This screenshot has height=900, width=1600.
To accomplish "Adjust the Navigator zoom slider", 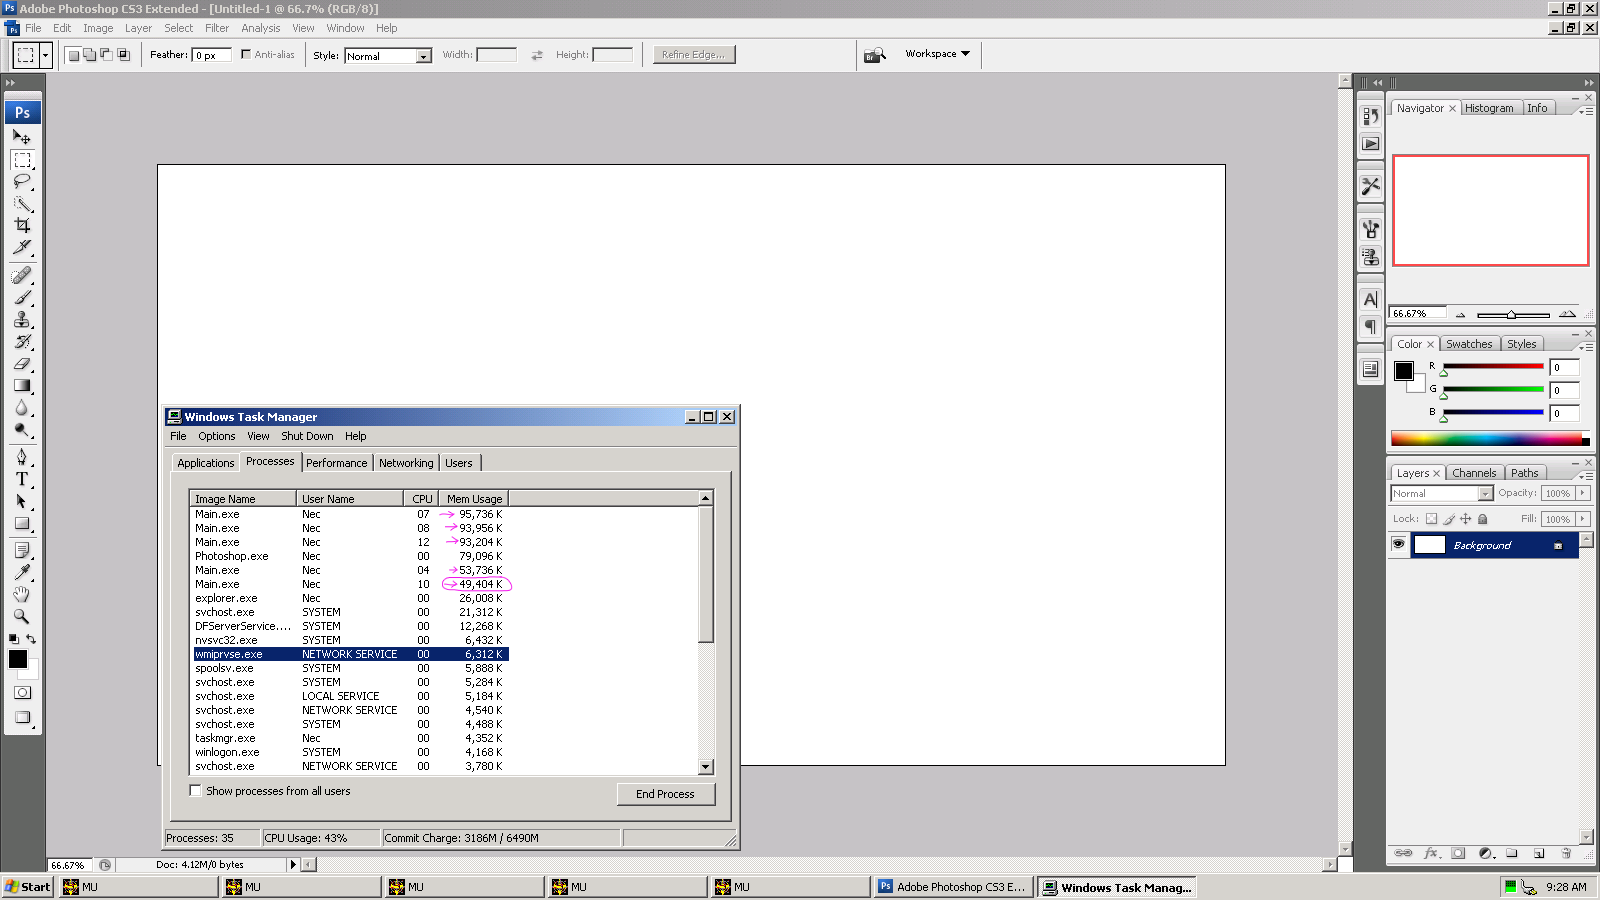I will click(1513, 315).
